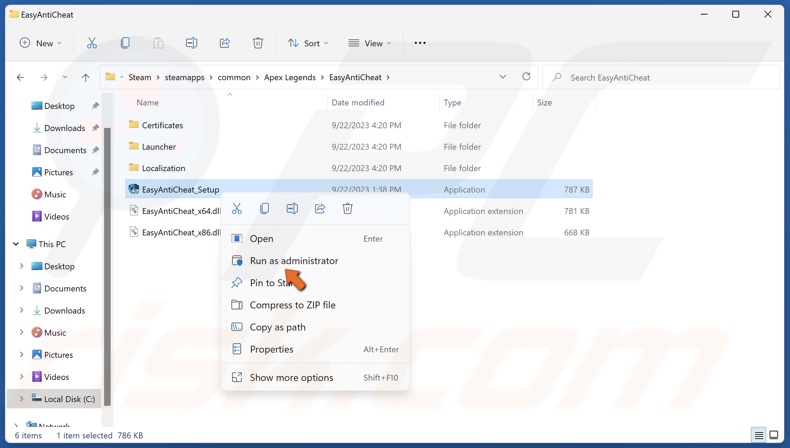Expand Downloads under This PC
790x448 pixels.
coord(21,310)
